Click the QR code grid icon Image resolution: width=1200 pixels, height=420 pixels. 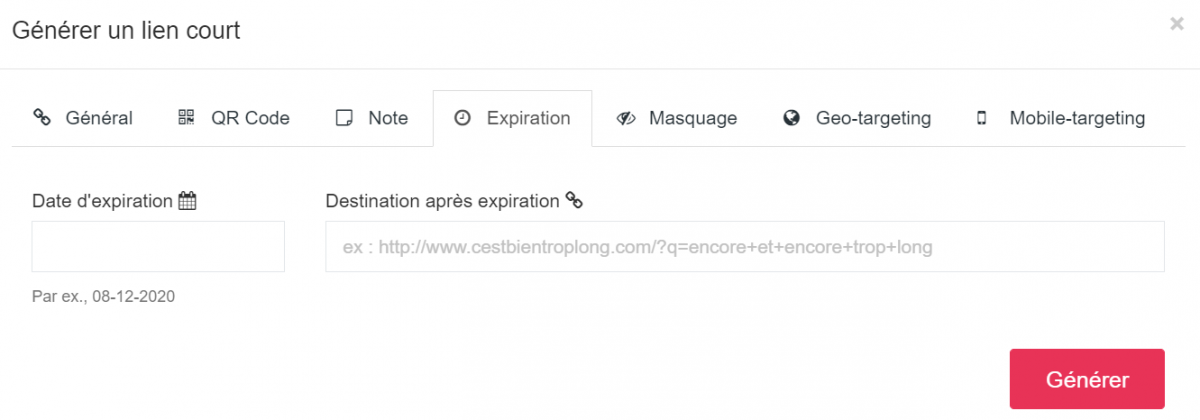click(x=186, y=118)
